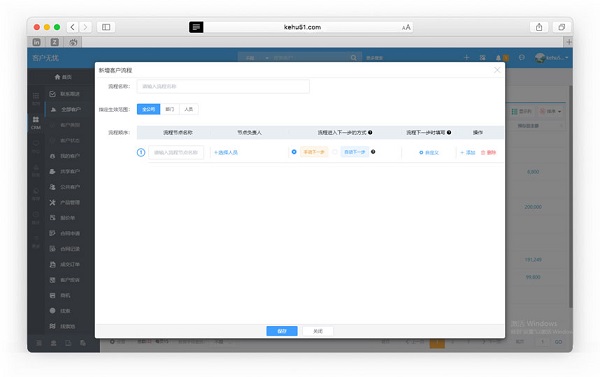Open Safari share icon
This screenshot has width=600, height=377.
coord(539,27)
